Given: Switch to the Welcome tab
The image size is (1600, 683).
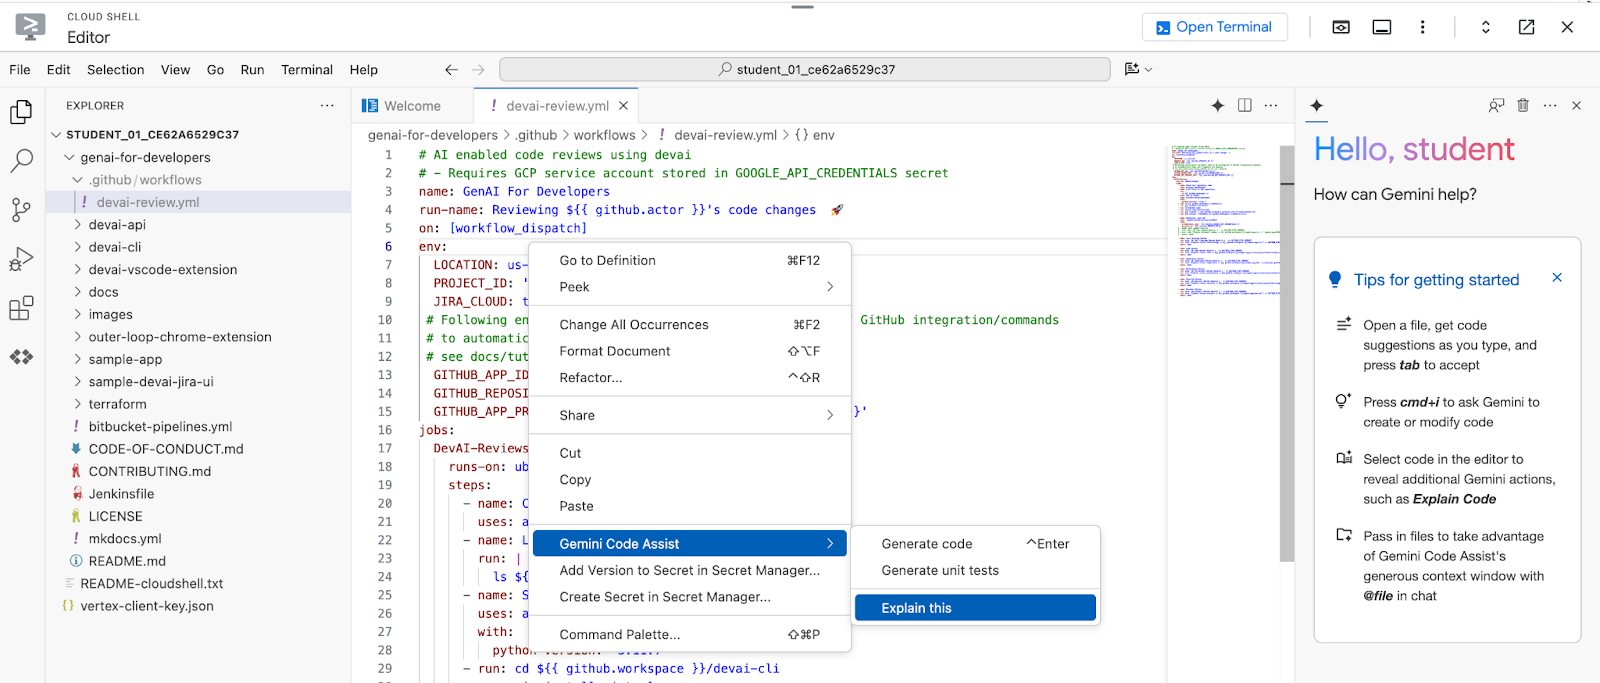Looking at the screenshot, I should pos(412,106).
